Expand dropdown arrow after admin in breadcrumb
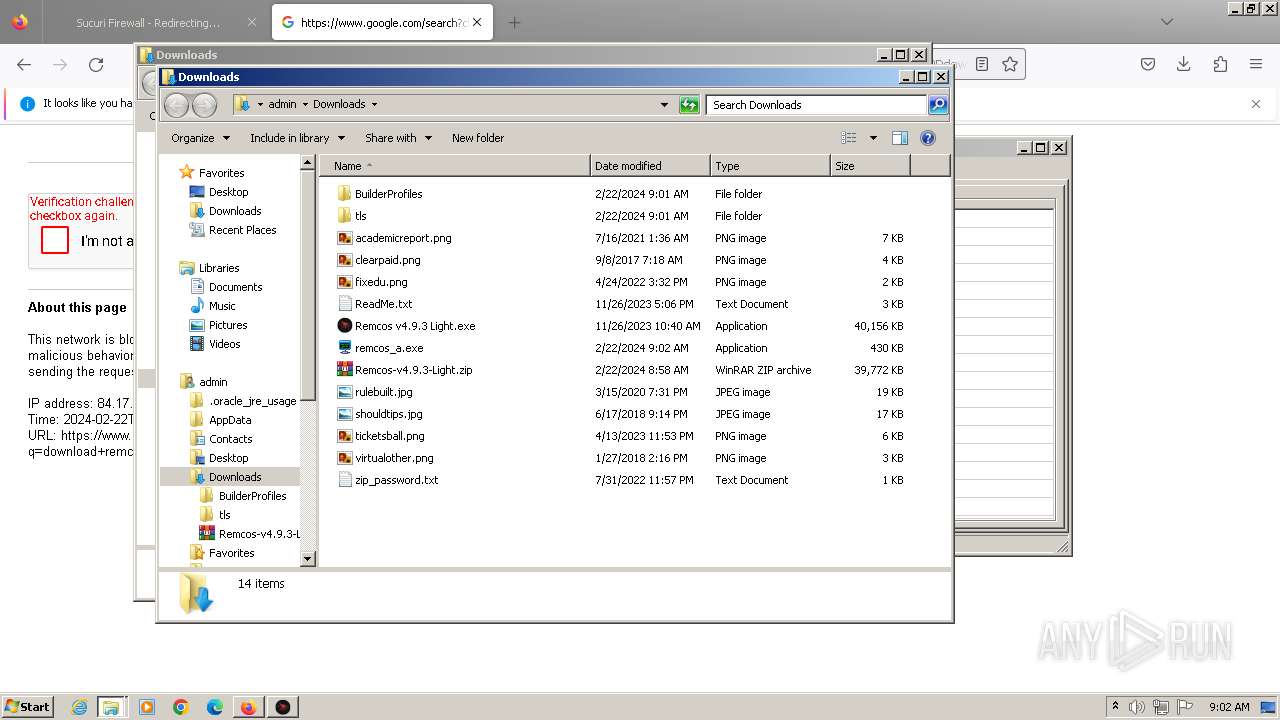 pyautogui.click(x=304, y=104)
